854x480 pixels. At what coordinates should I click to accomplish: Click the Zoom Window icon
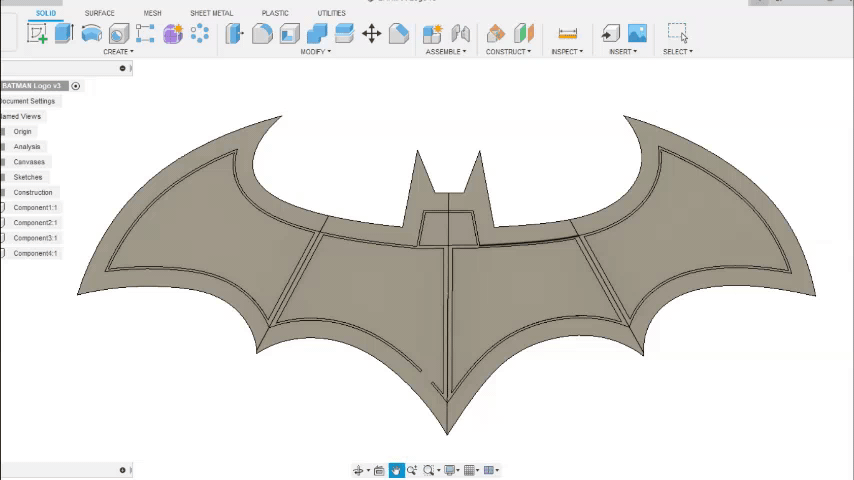[429, 470]
